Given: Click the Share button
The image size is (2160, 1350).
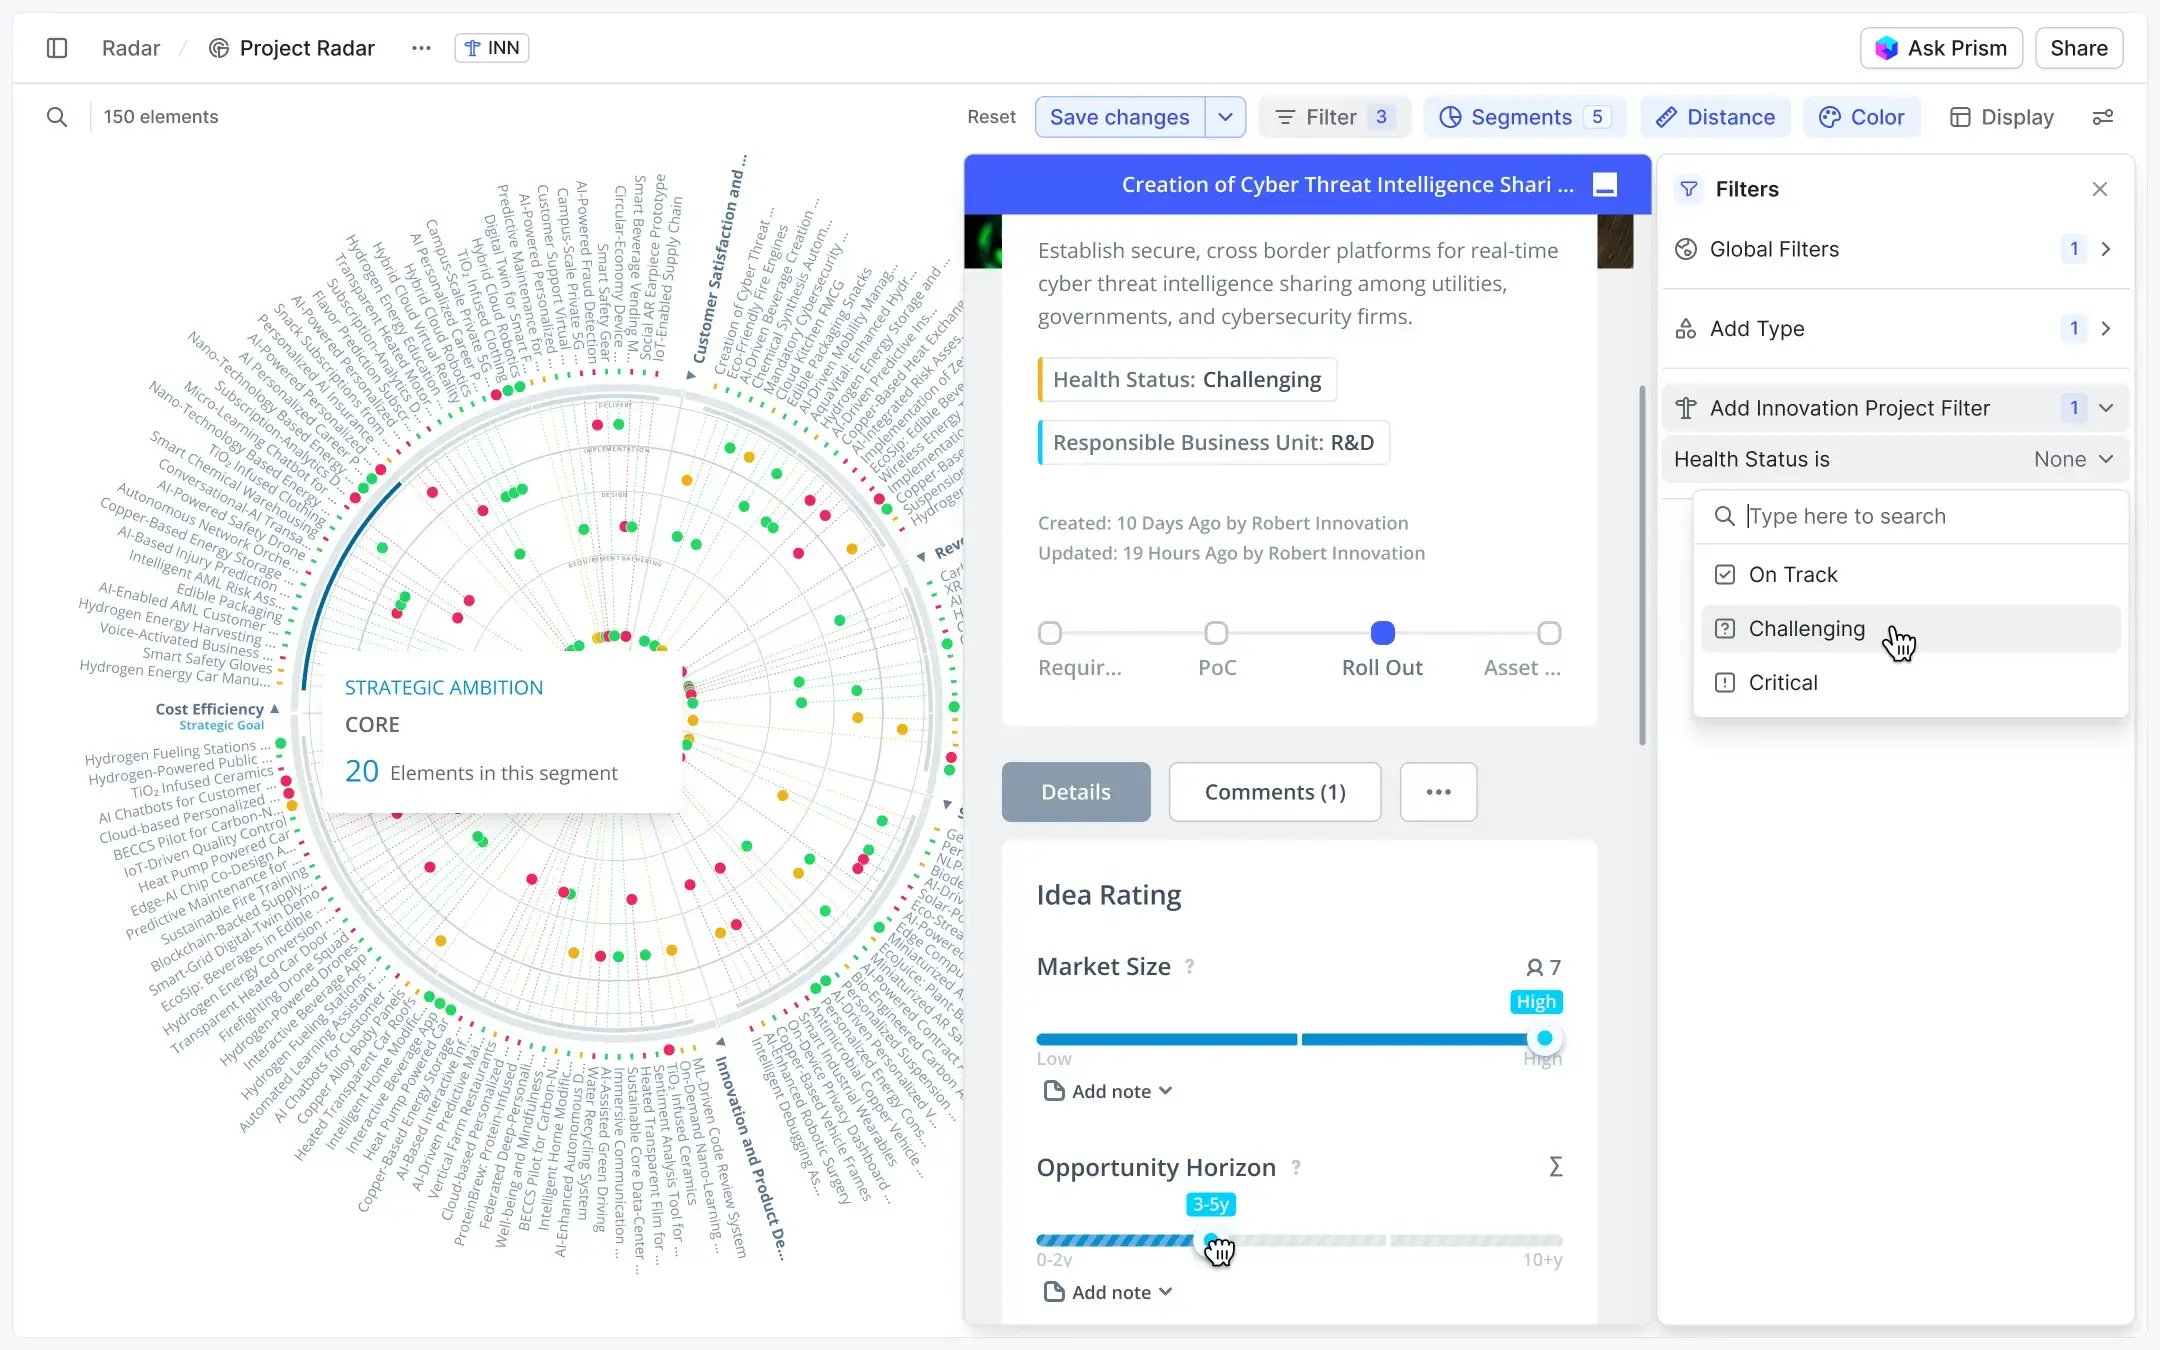Looking at the screenshot, I should click(x=2078, y=48).
